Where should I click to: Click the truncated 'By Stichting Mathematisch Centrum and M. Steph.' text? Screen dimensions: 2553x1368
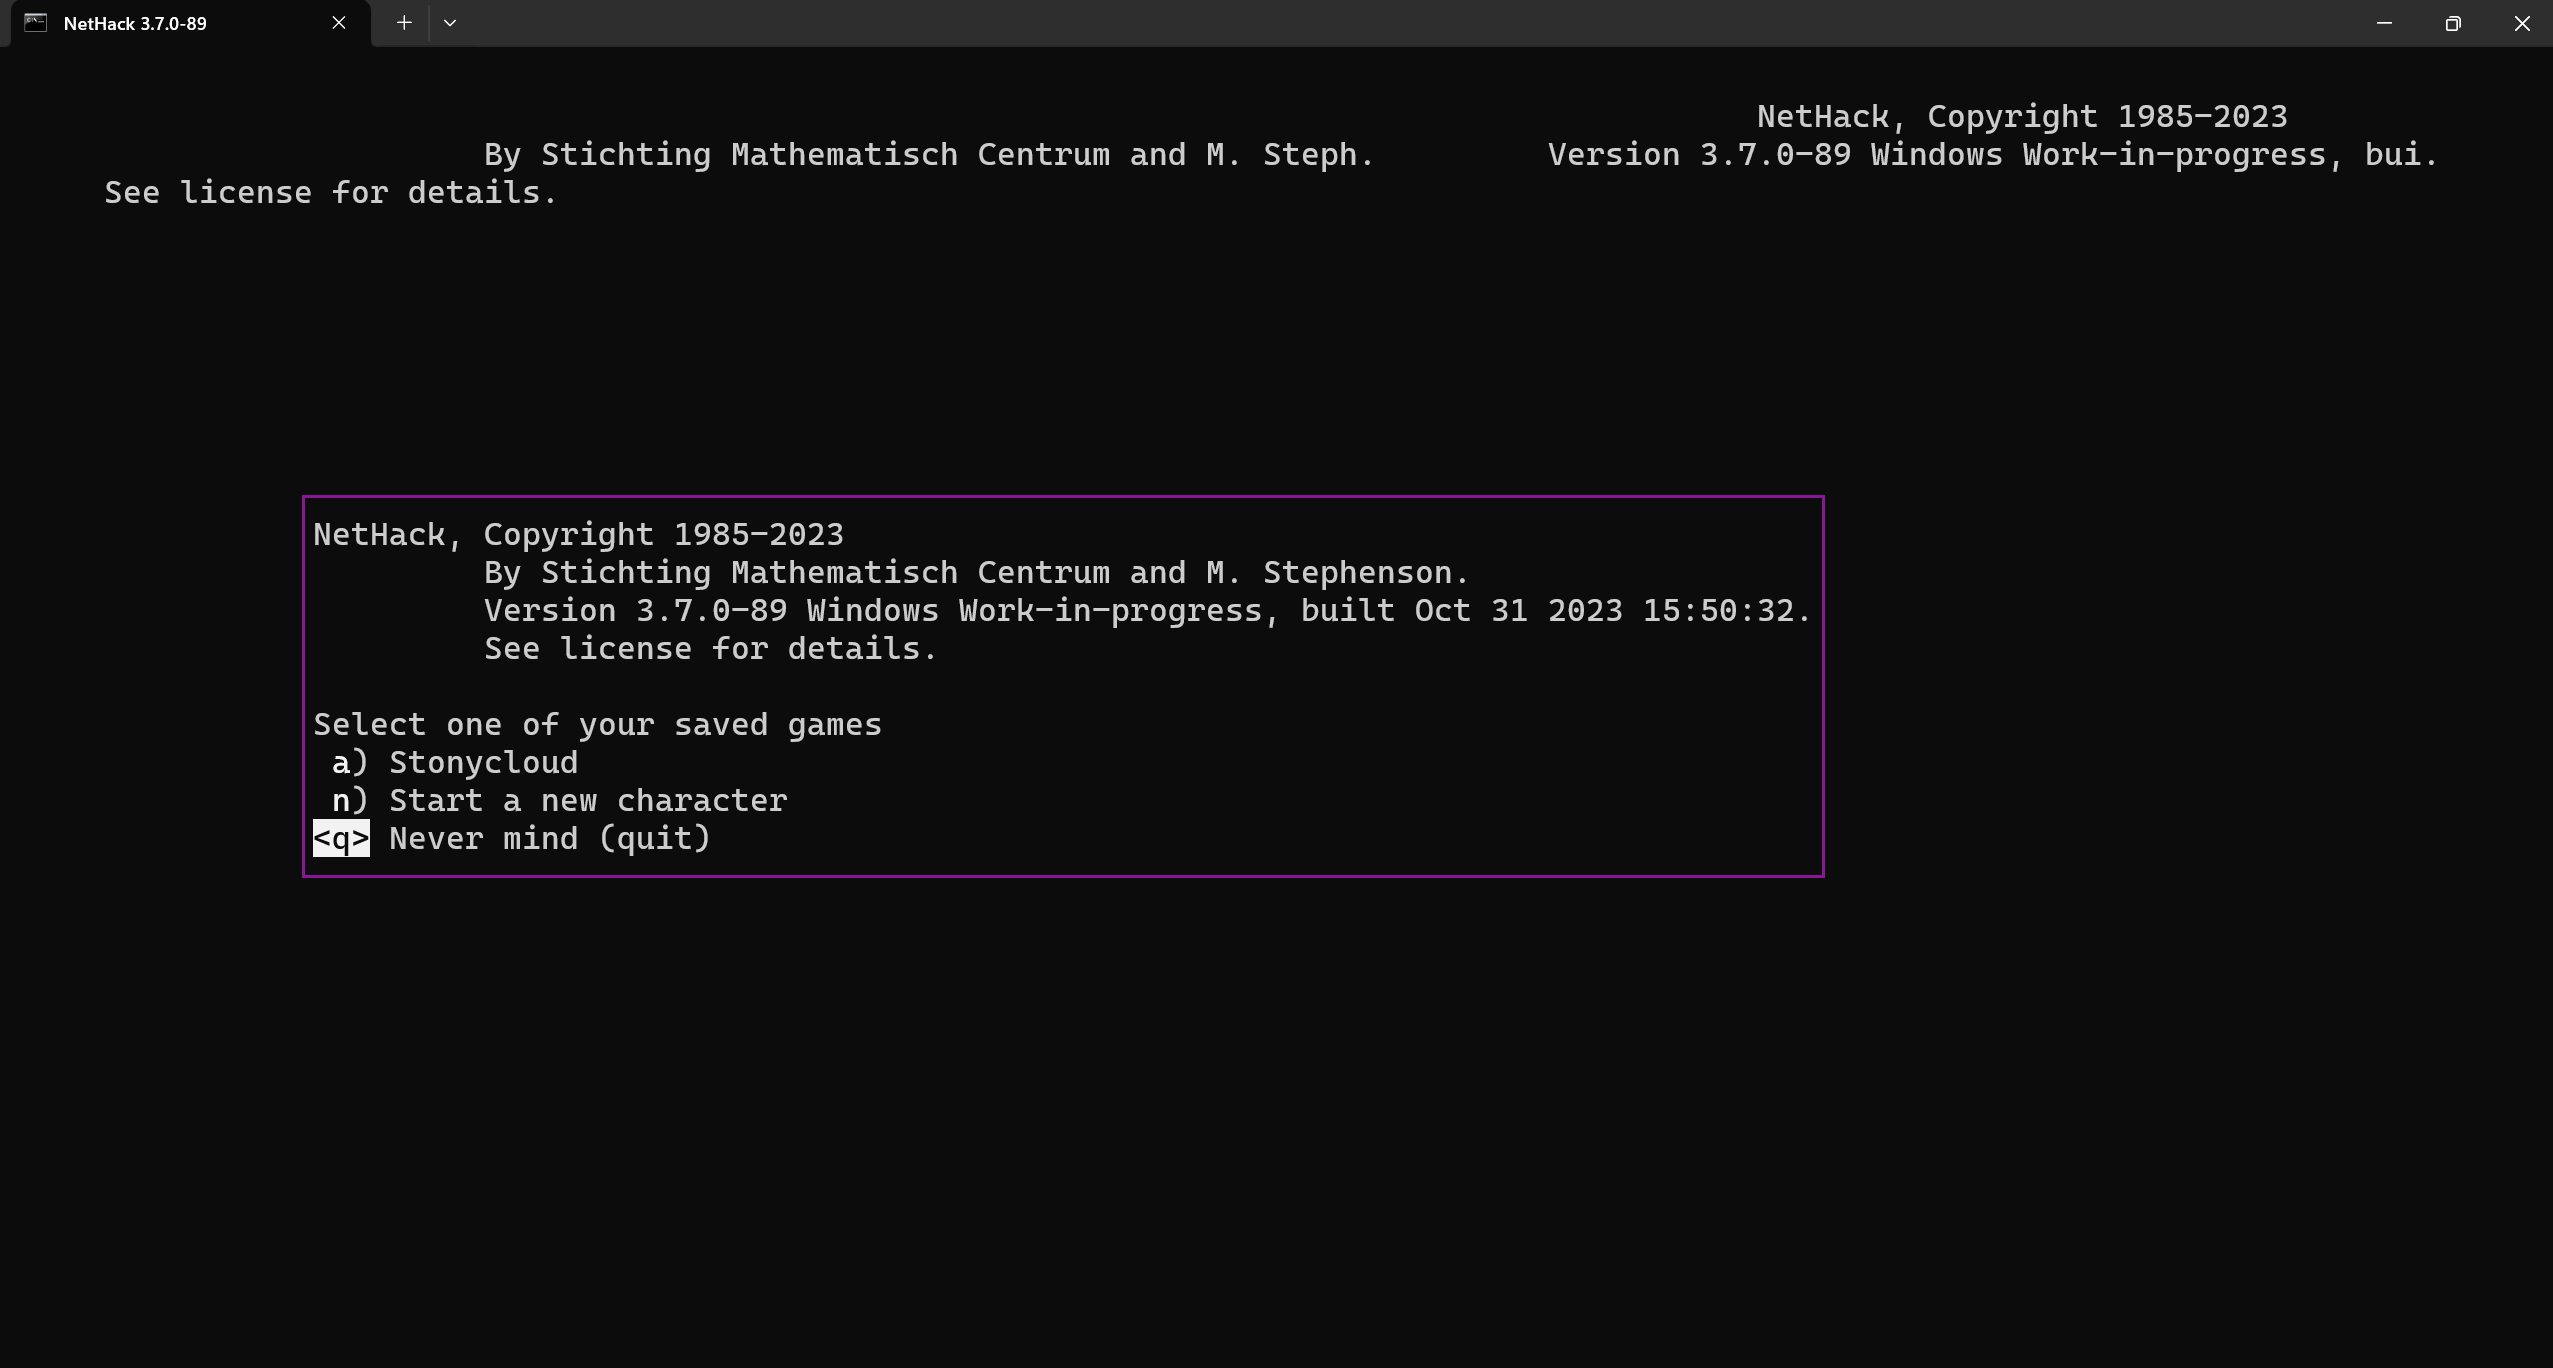(x=930, y=155)
